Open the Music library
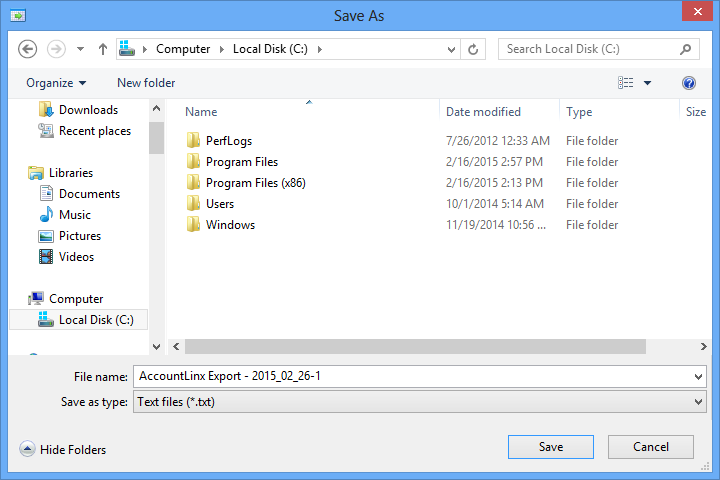 point(75,215)
